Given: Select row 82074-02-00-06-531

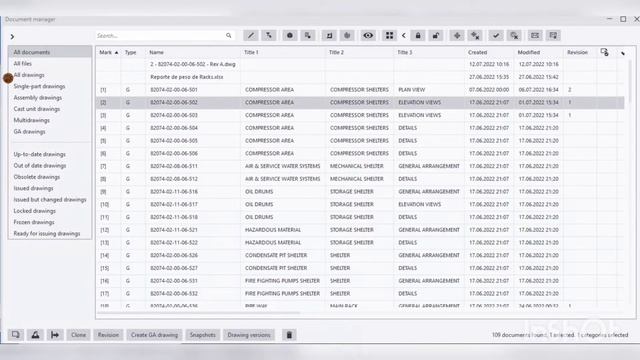Looking at the screenshot, I should [360, 281].
